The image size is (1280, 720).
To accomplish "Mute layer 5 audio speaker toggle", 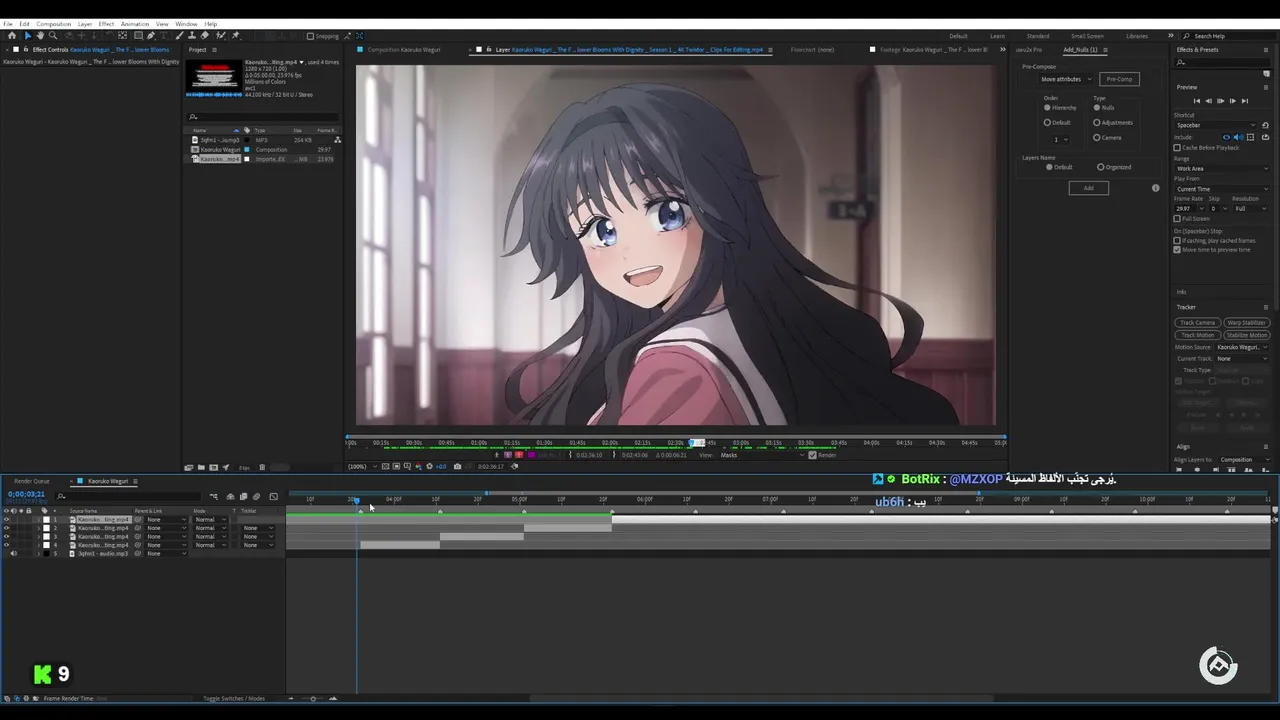I will [x=14, y=553].
